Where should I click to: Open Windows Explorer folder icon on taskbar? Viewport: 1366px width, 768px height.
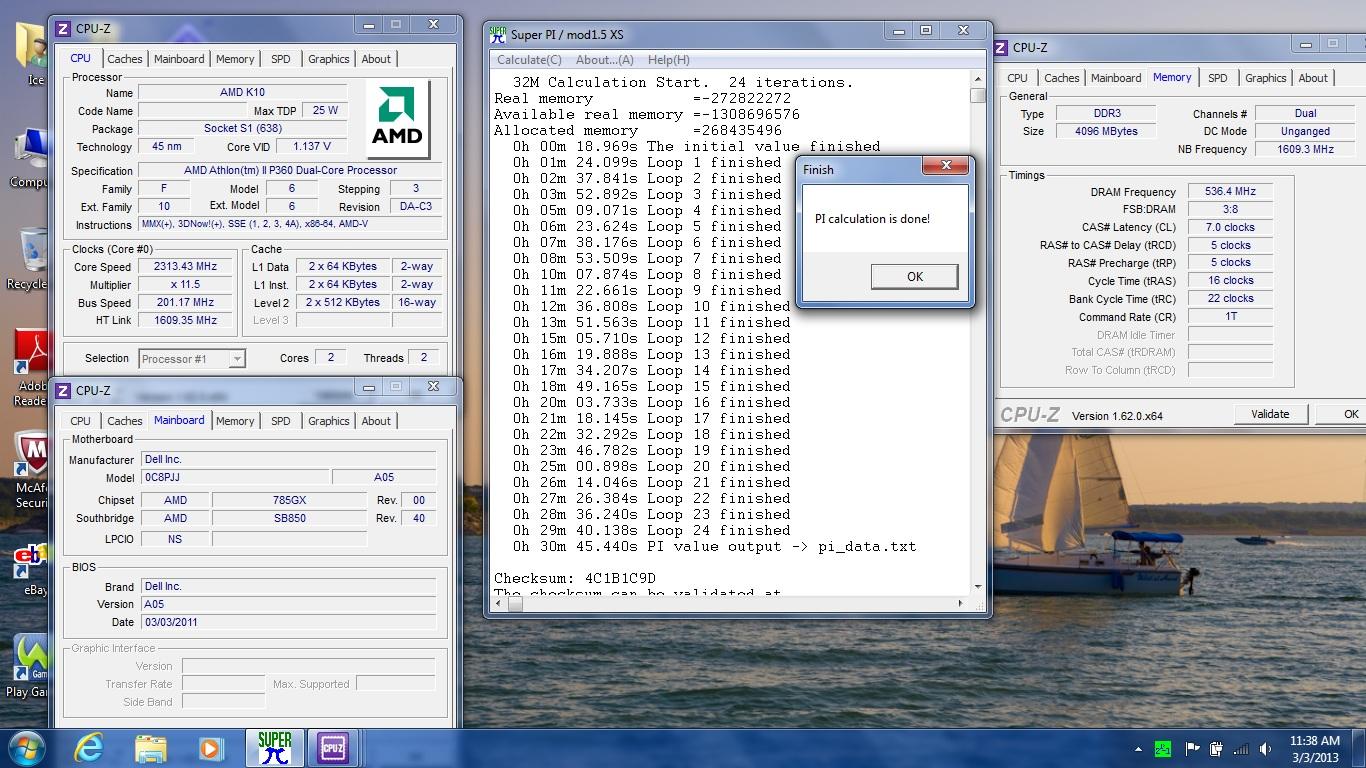click(151, 748)
